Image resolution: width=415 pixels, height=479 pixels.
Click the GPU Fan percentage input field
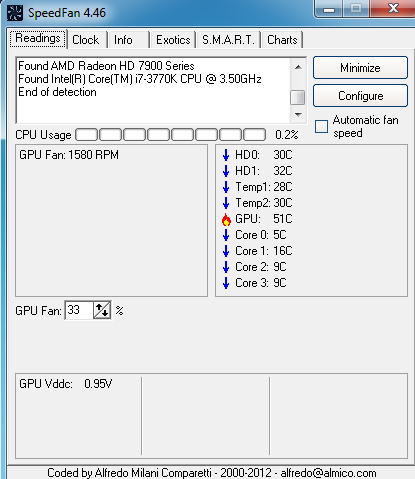pos(79,311)
